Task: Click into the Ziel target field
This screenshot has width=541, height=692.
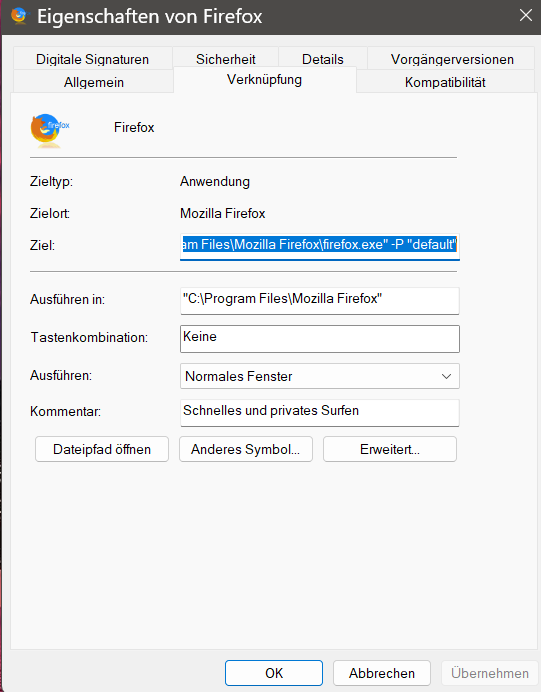Action: 319,246
